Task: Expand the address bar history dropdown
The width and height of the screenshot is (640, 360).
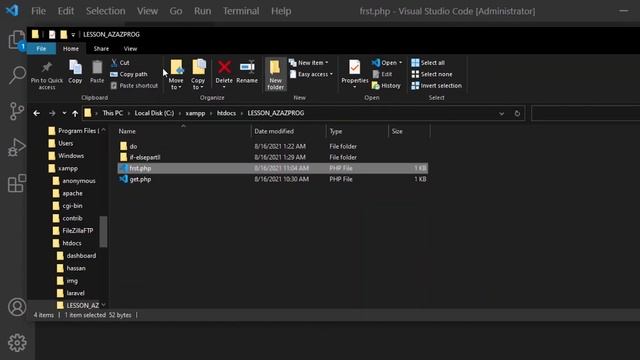Action: (x=502, y=113)
